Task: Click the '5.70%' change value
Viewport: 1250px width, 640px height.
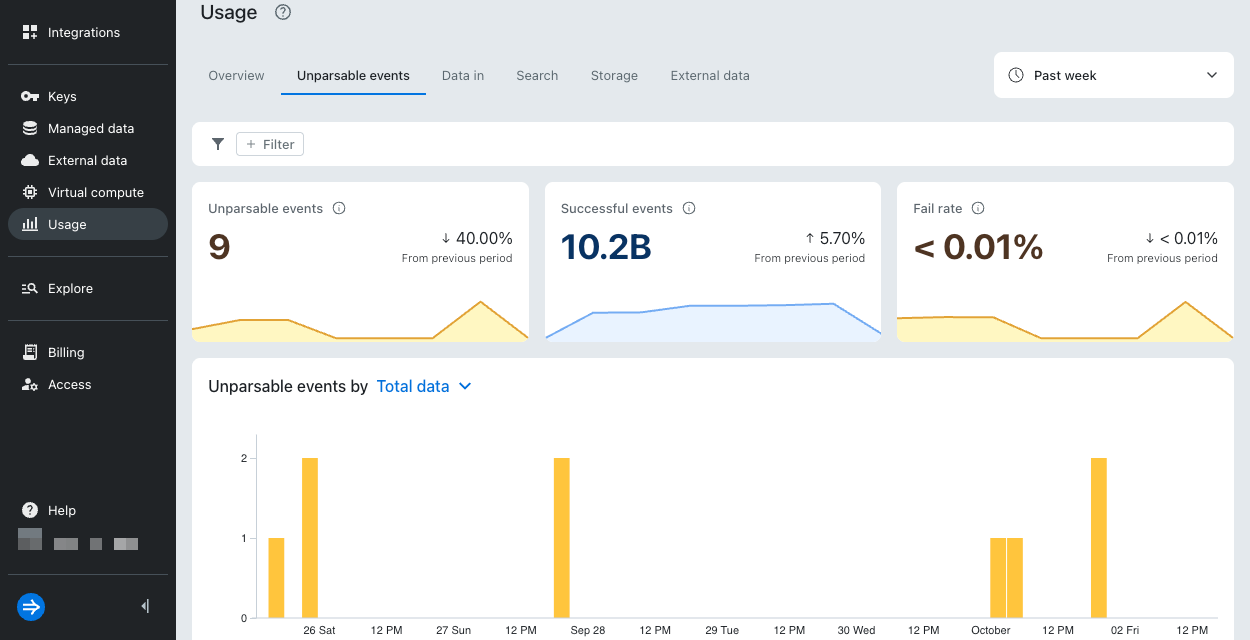Action: [842, 239]
